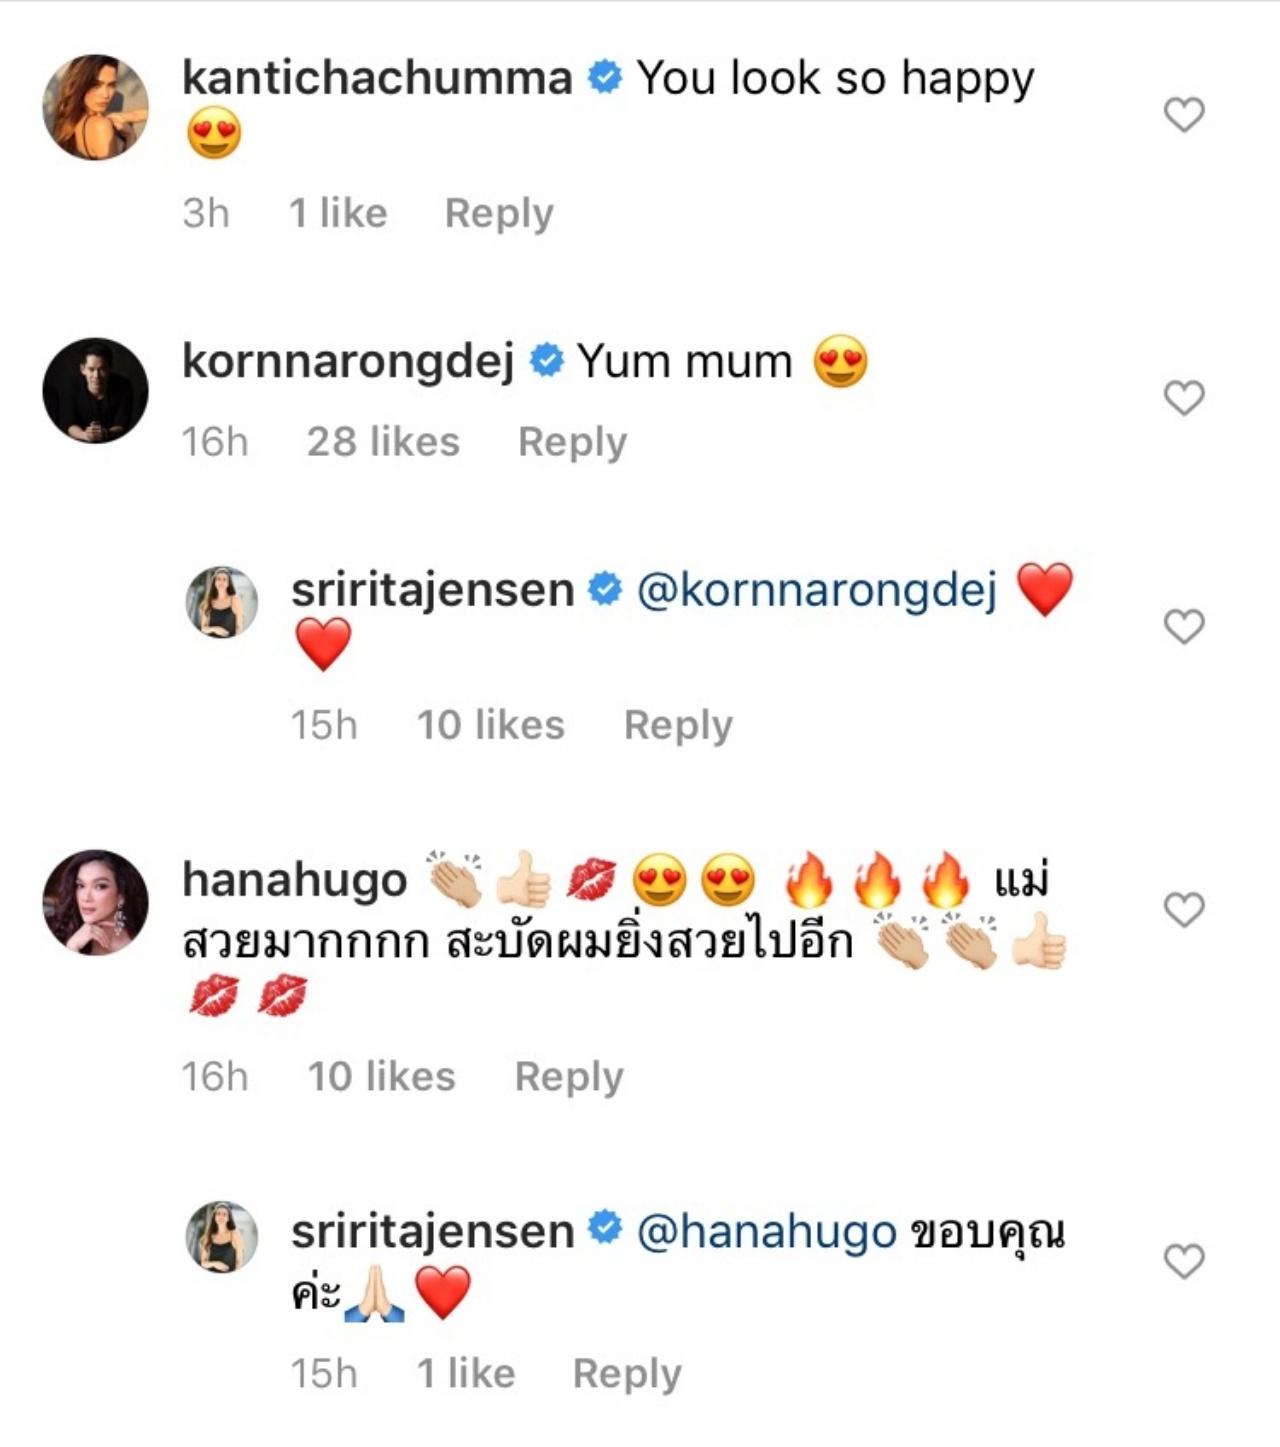Like kantichachumma's comment with the heart

pos(1184,115)
